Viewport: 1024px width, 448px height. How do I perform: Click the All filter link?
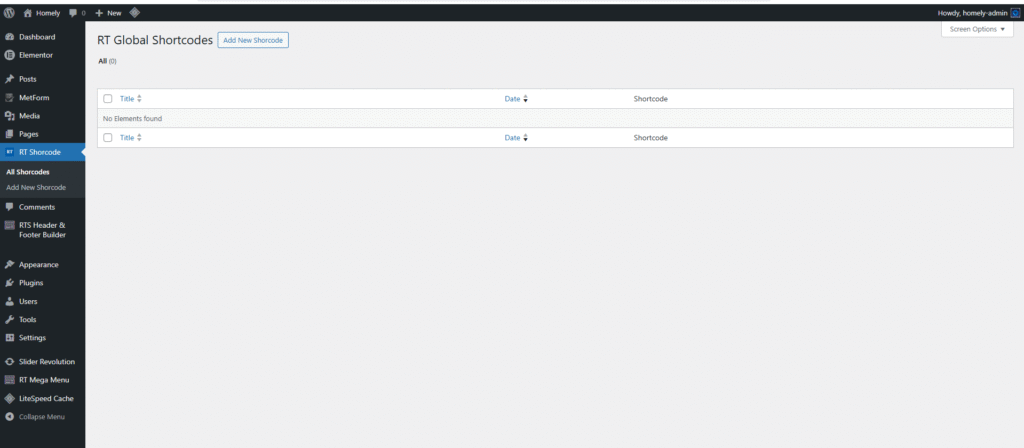coord(102,61)
